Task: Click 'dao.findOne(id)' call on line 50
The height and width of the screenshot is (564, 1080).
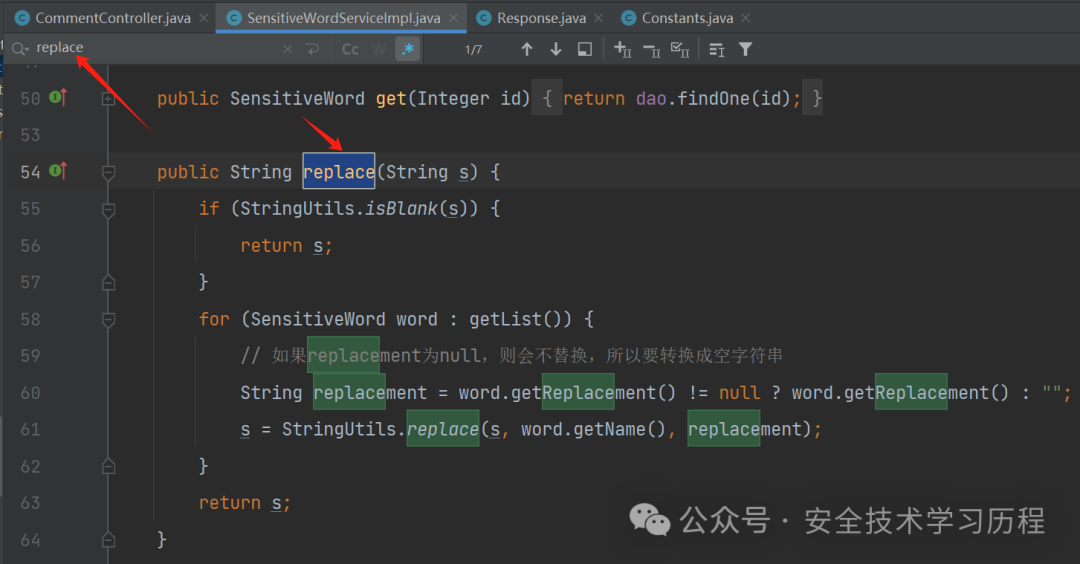Action: (x=713, y=99)
